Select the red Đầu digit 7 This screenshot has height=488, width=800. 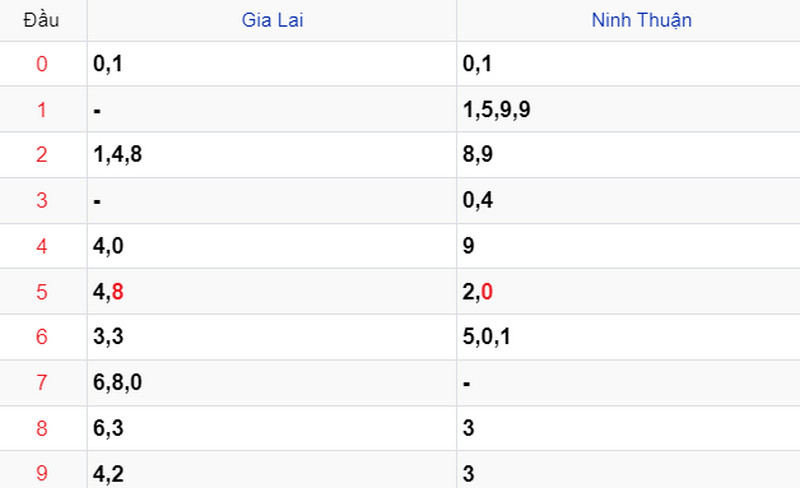tap(42, 382)
